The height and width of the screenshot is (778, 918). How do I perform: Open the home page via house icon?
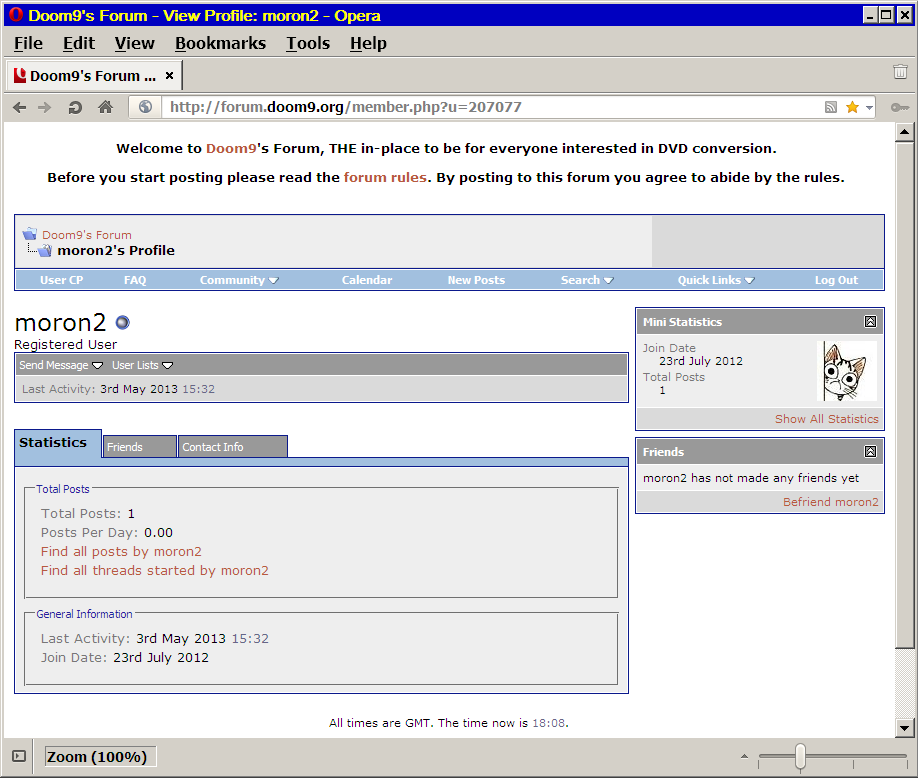tap(105, 107)
